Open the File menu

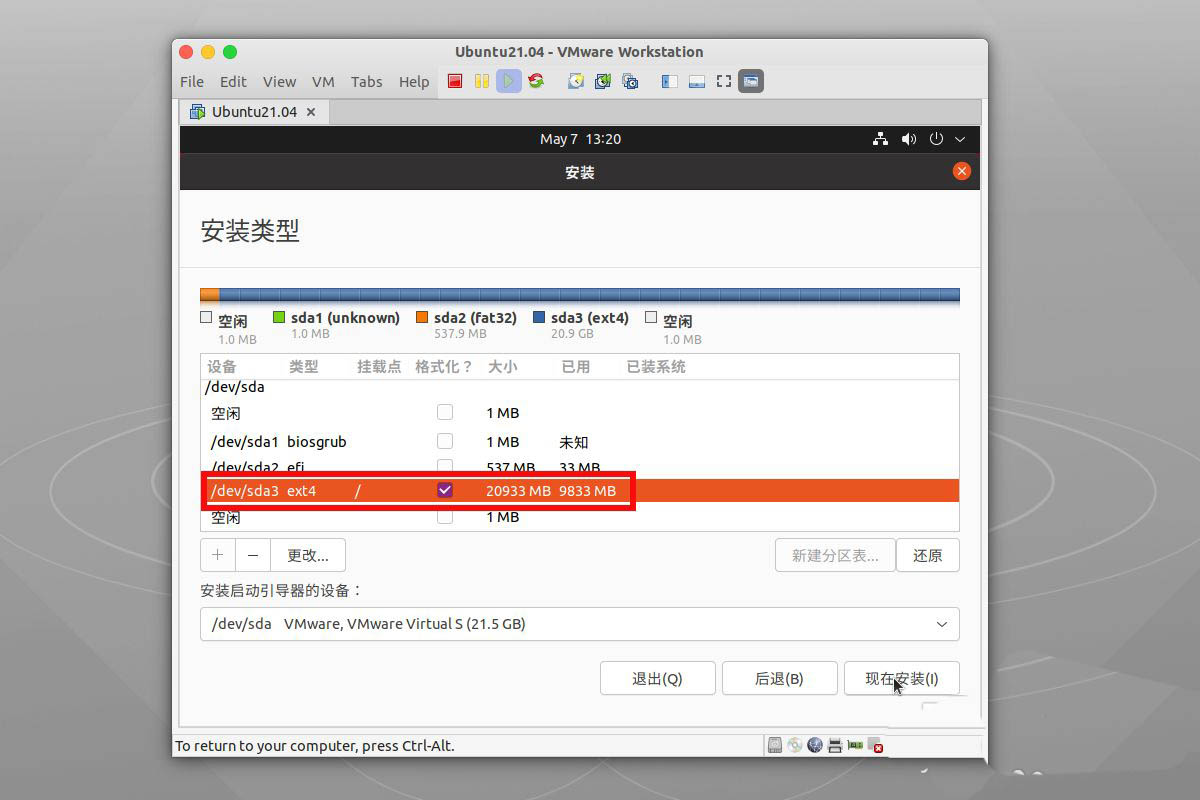tap(192, 82)
